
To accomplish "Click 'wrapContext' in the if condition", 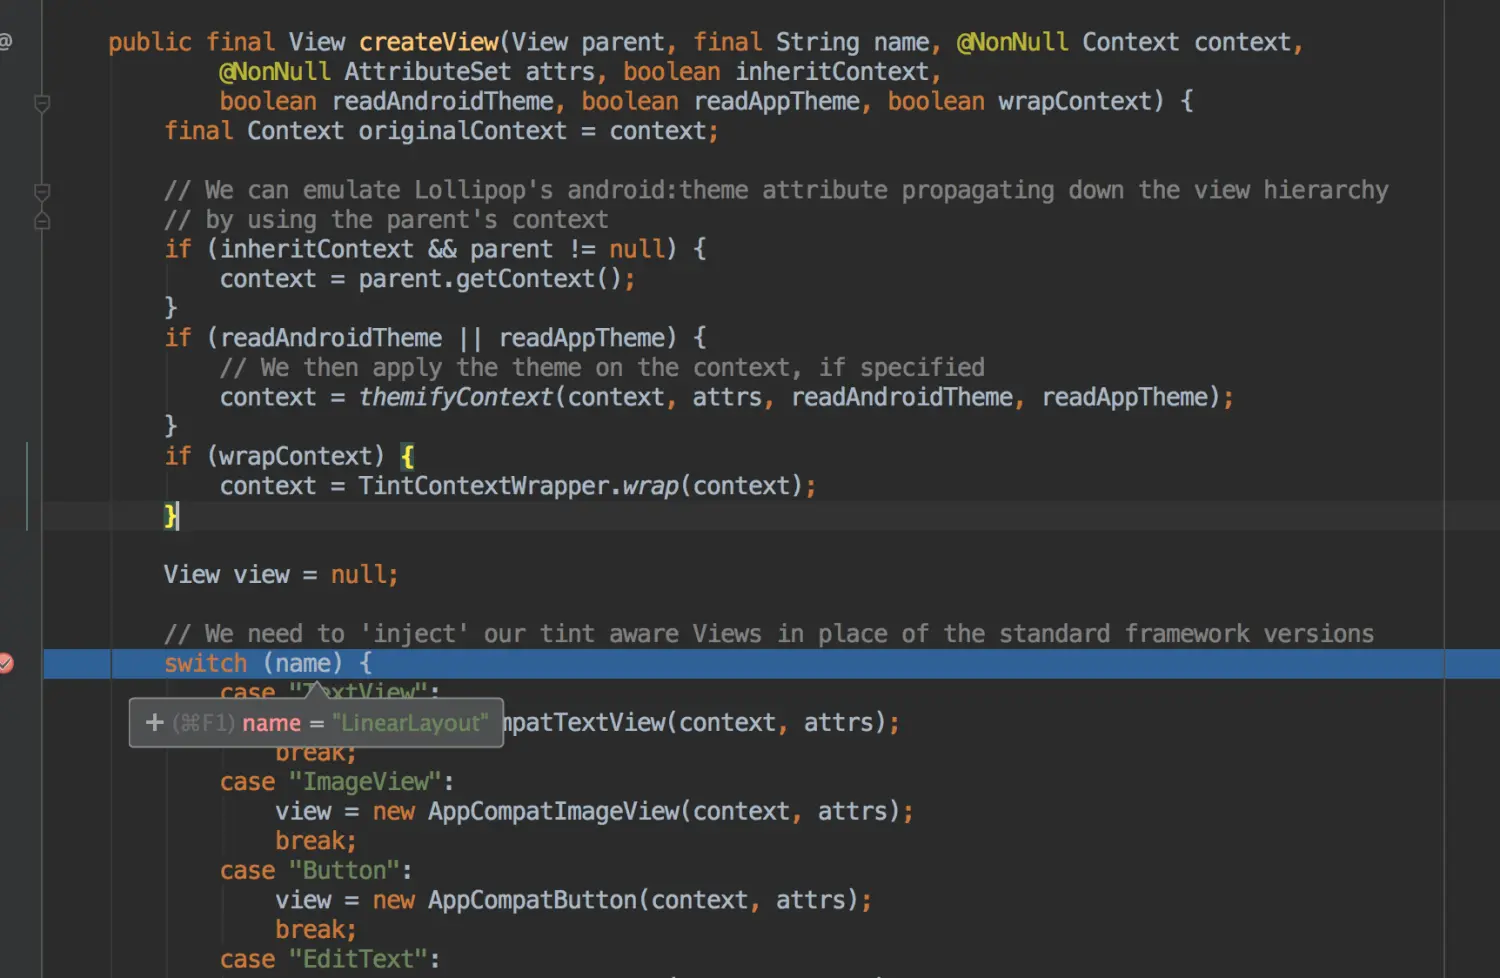I will click(x=296, y=456).
